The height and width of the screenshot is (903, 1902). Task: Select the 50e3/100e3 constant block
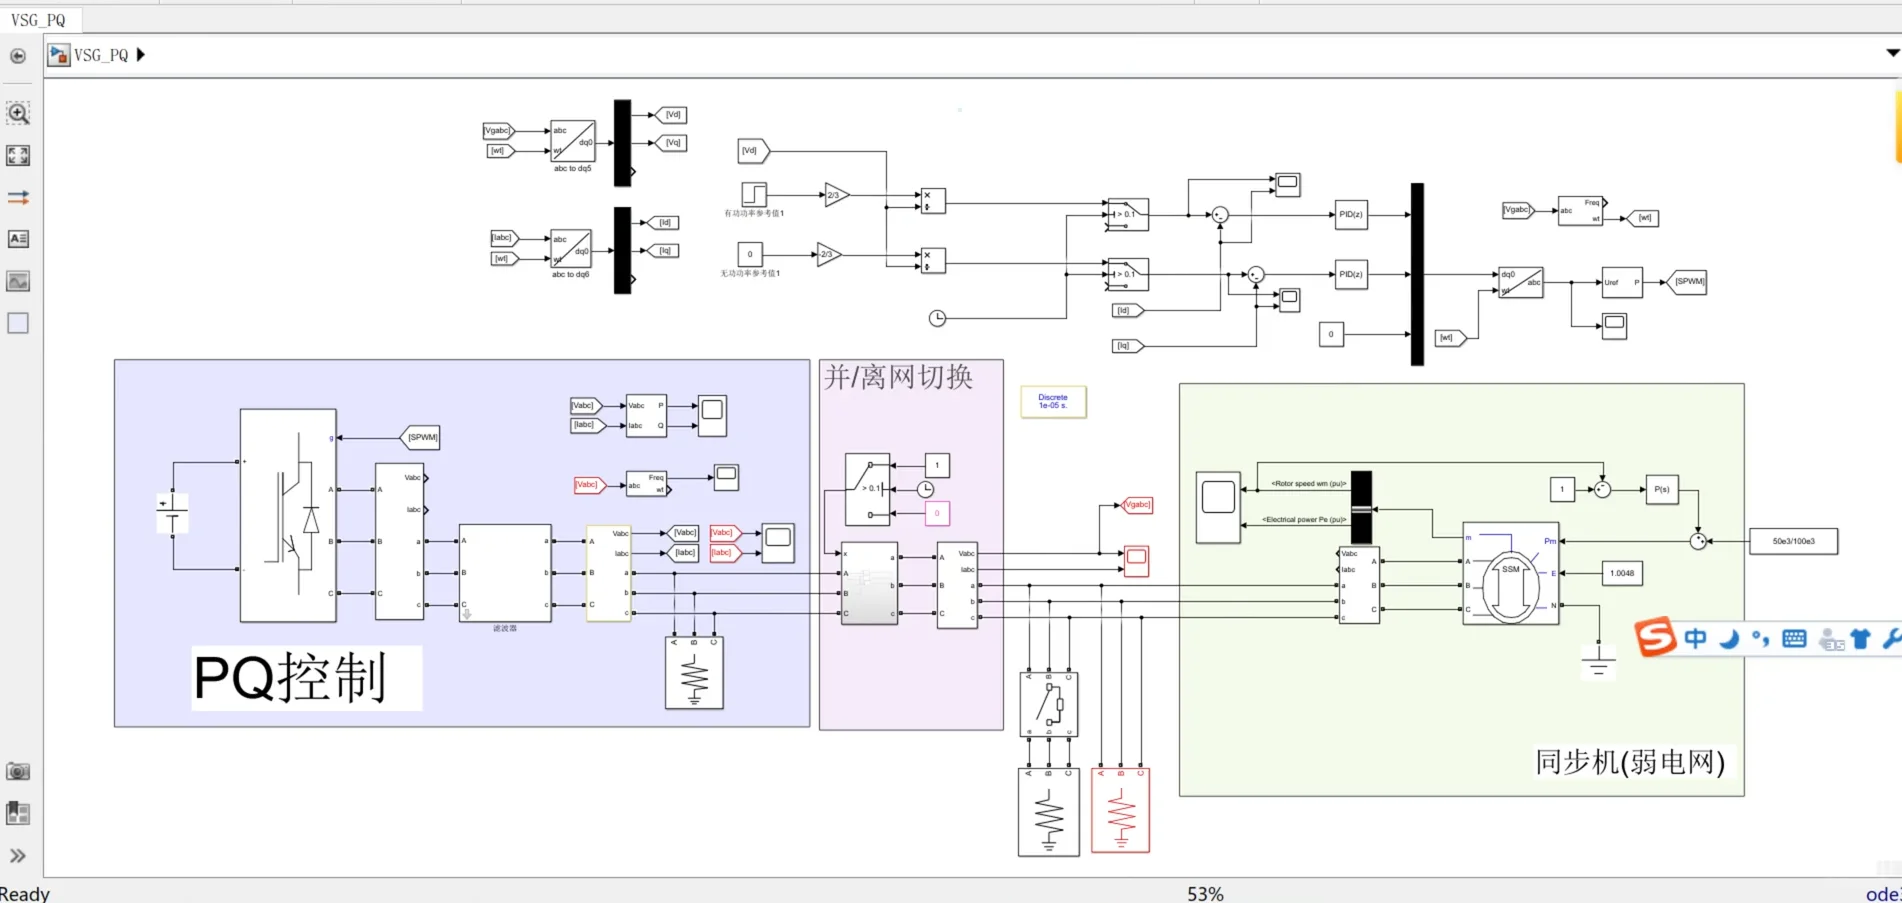click(x=1793, y=541)
